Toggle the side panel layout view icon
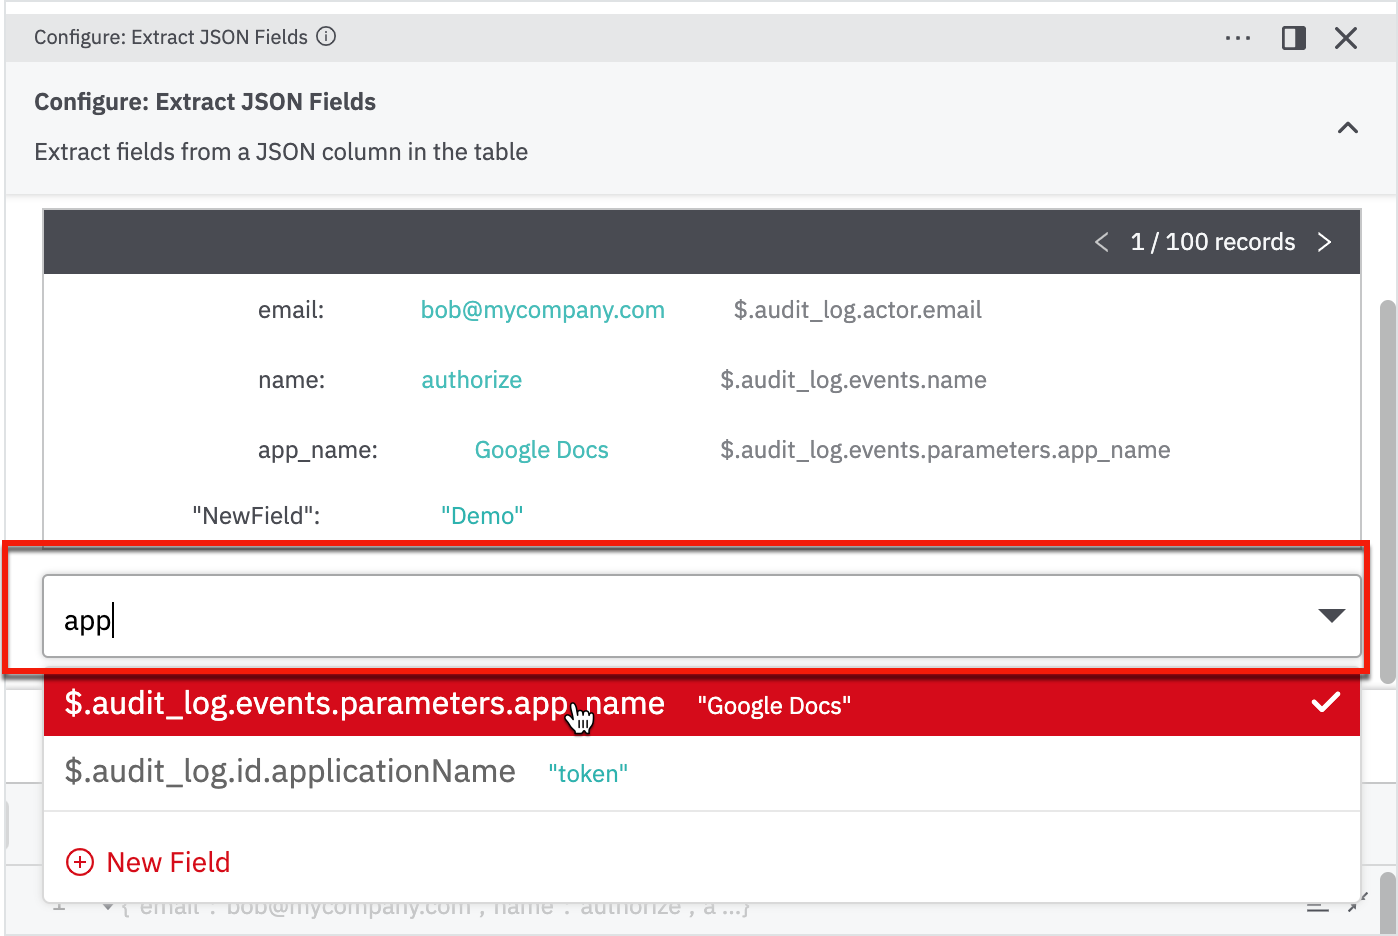 1293,37
